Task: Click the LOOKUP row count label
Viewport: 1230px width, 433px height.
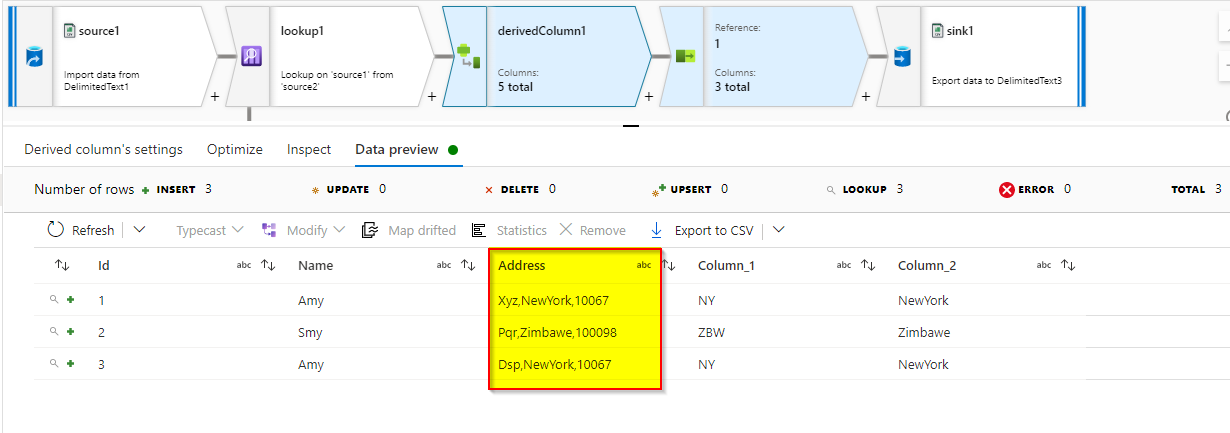Action: (x=865, y=189)
